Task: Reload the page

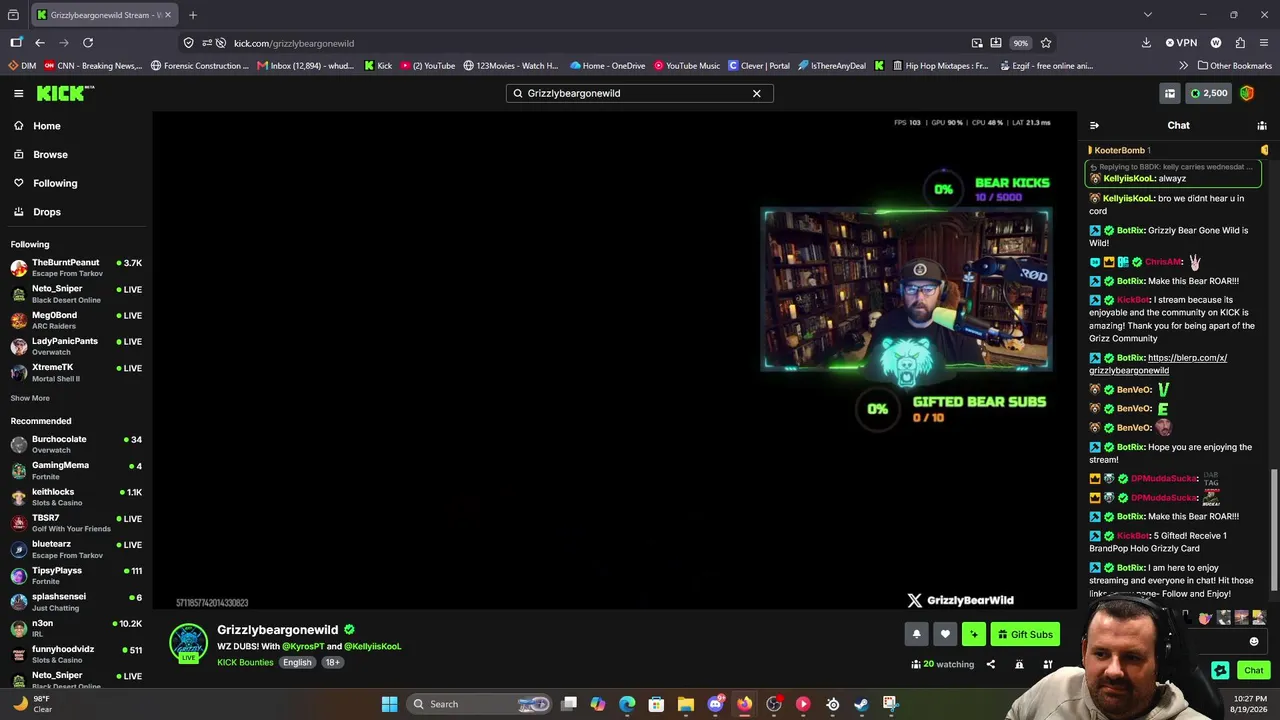Action: (x=88, y=43)
